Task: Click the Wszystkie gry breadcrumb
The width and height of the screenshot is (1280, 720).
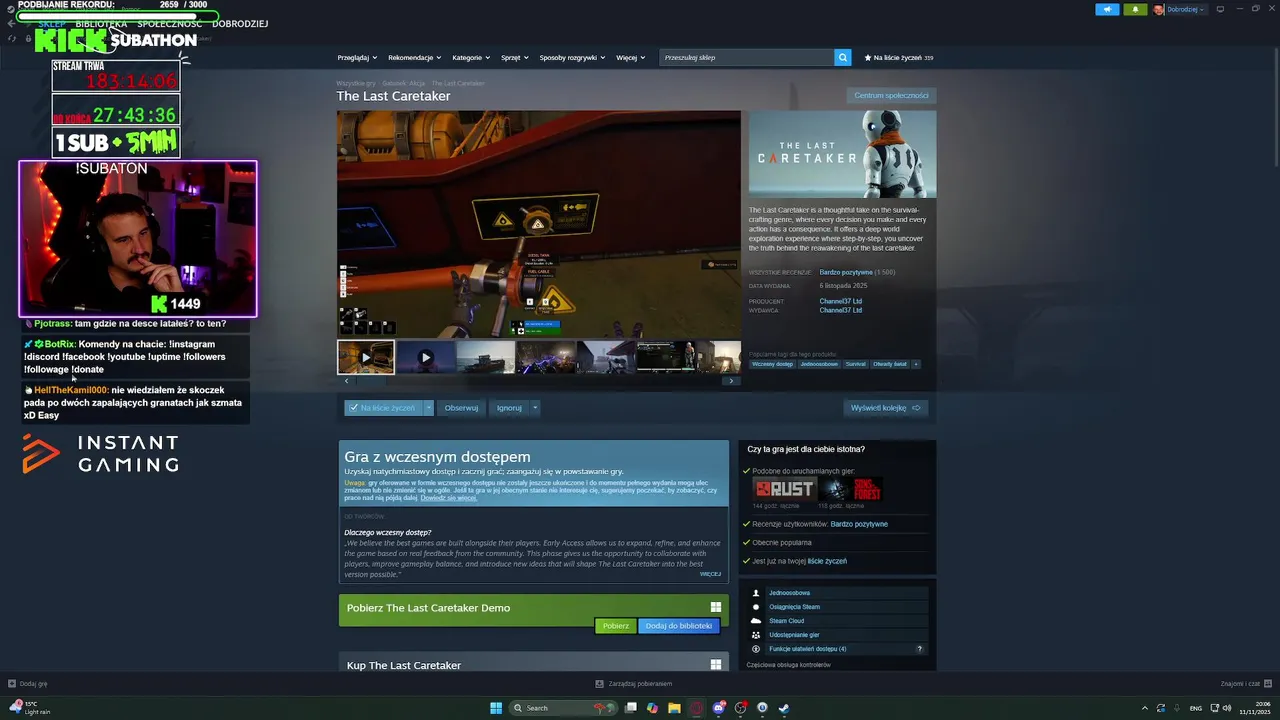Action: coord(356,83)
